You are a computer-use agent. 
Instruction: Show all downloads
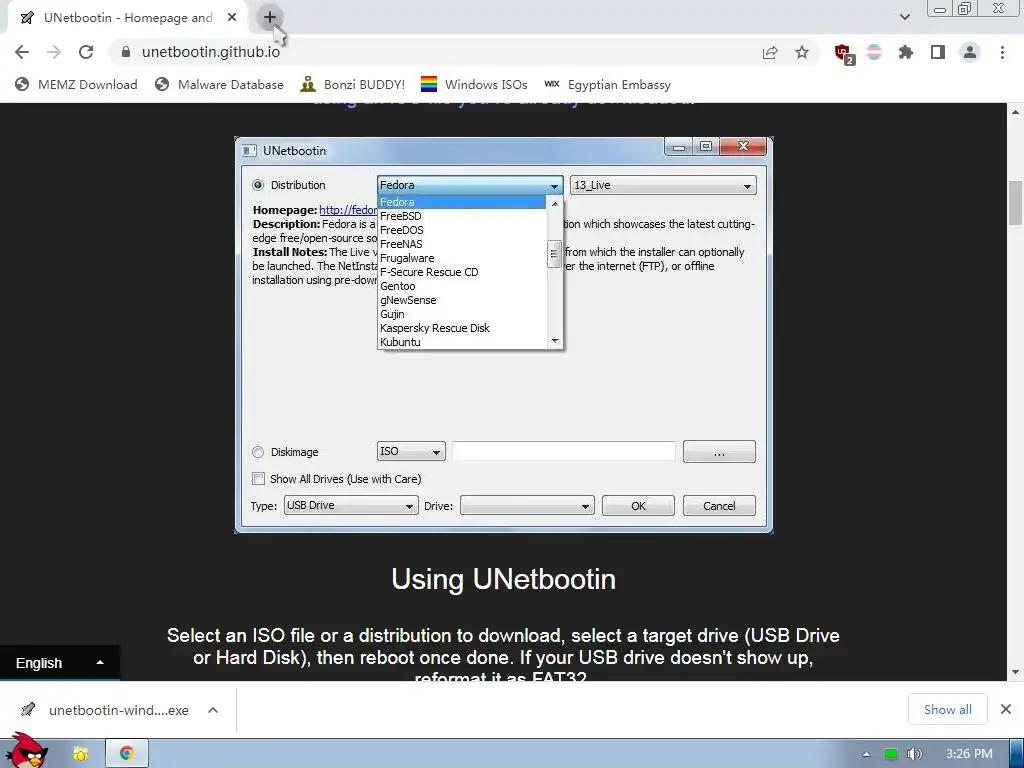948,709
